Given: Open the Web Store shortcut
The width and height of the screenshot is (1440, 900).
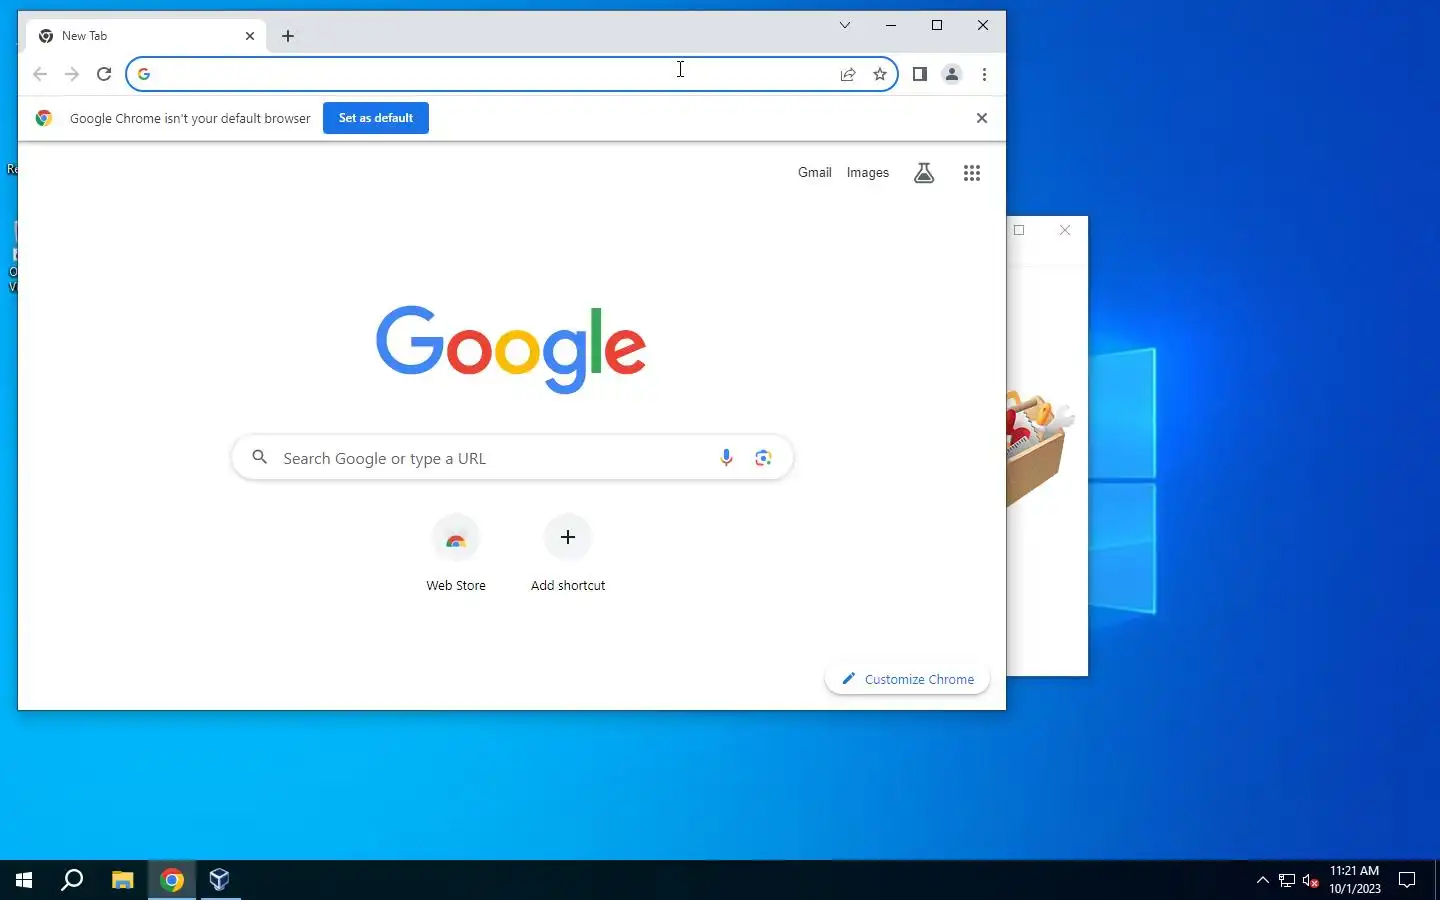Looking at the screenshot, I should point(456,555).
